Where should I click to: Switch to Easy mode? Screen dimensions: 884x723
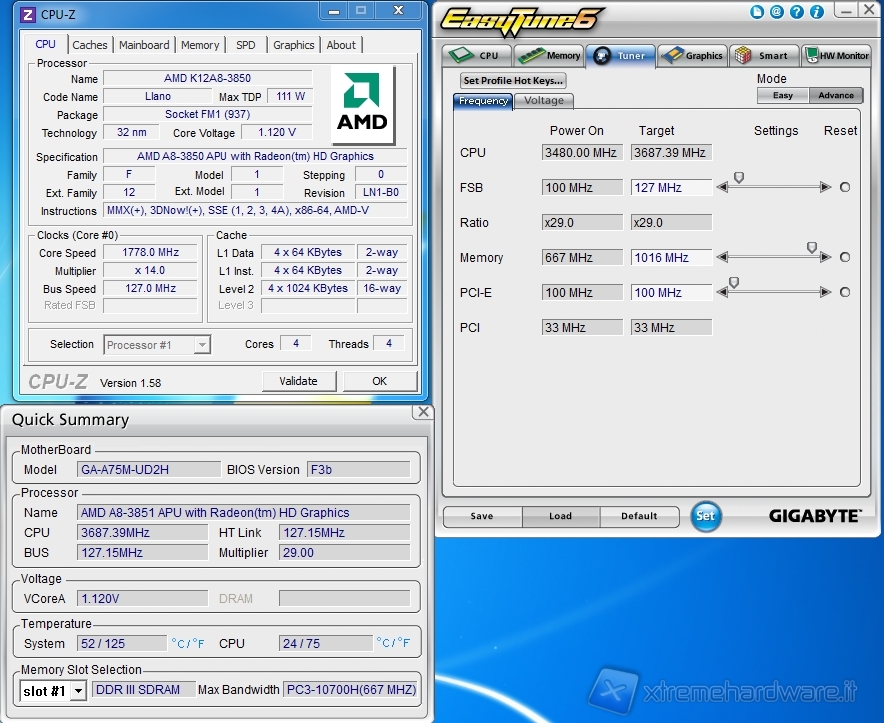pyautogui.click(x=783, y=95)
